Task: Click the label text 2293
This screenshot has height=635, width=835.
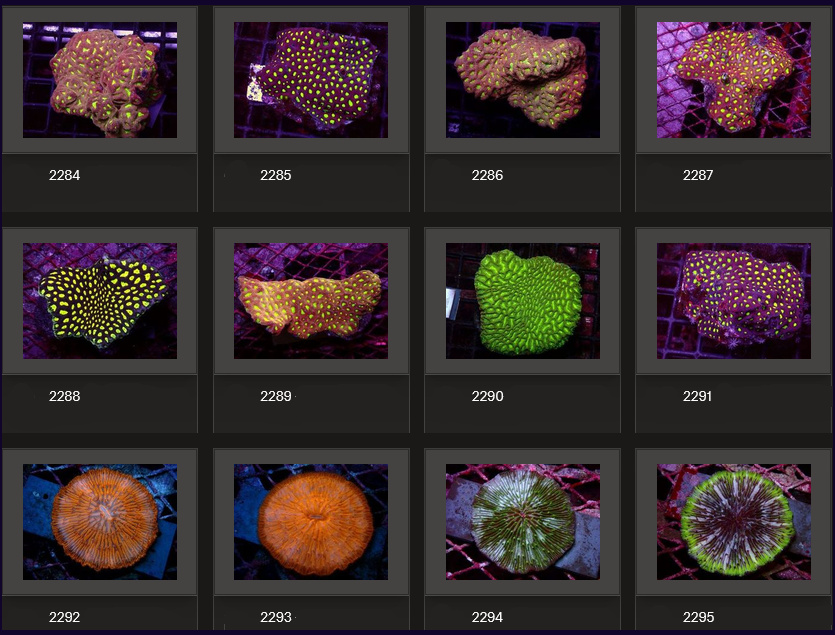Action: pos(276,617)
